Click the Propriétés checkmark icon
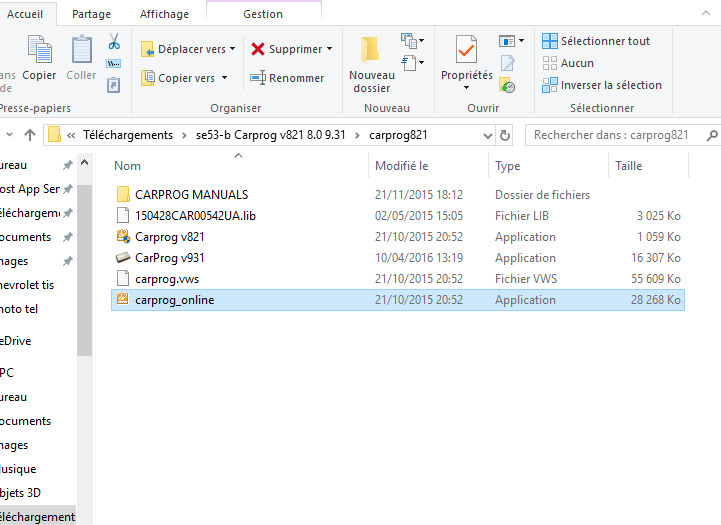721x525 pixels. click(466, 49)
